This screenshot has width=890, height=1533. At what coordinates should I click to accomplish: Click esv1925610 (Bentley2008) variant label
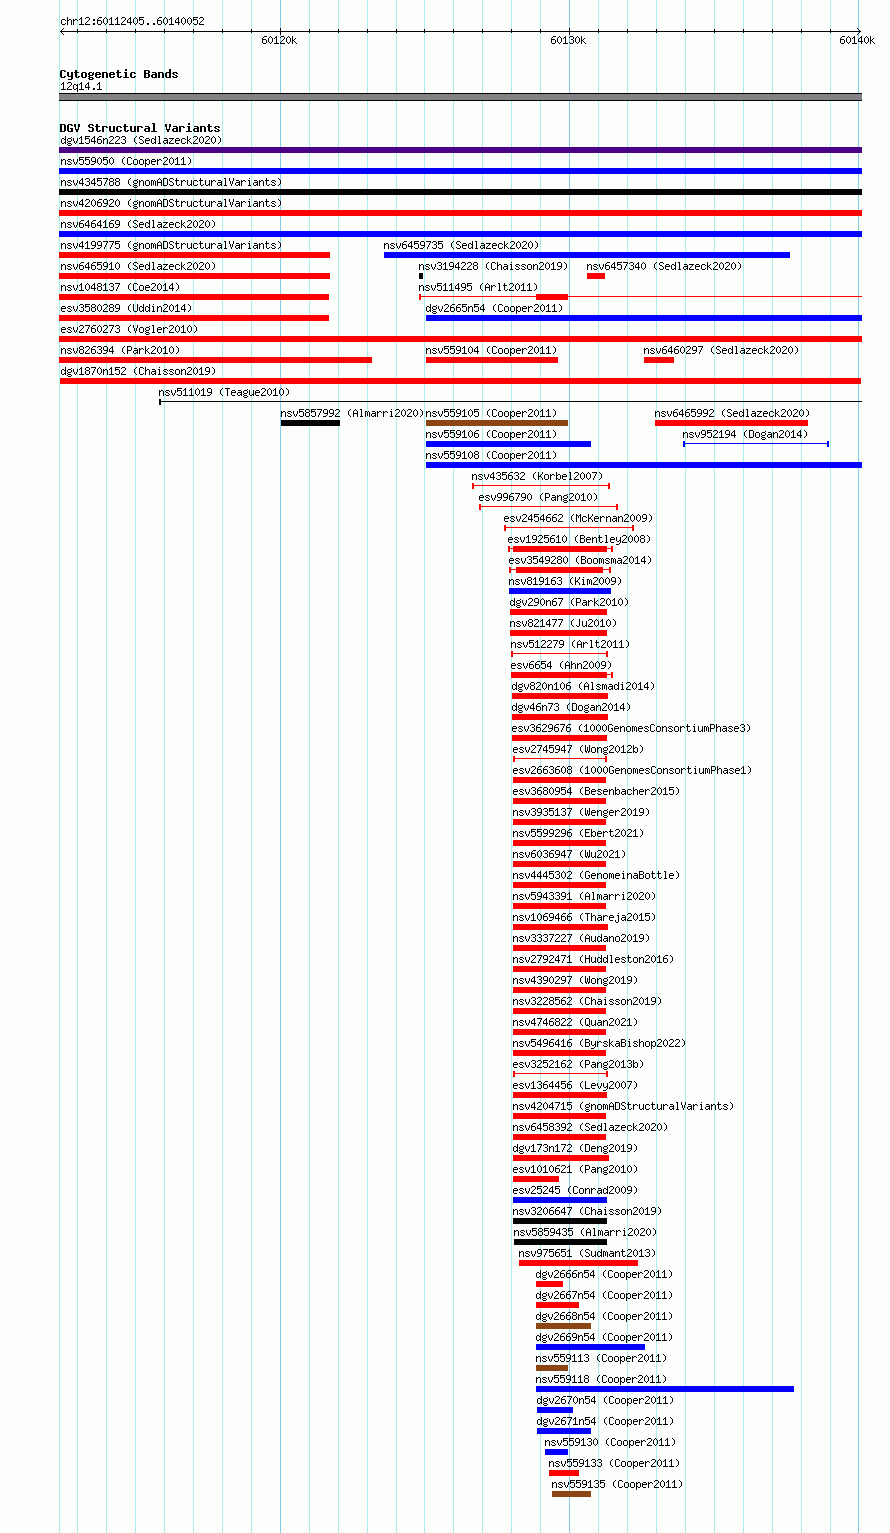pyautogui.click(x=579, y=539)
